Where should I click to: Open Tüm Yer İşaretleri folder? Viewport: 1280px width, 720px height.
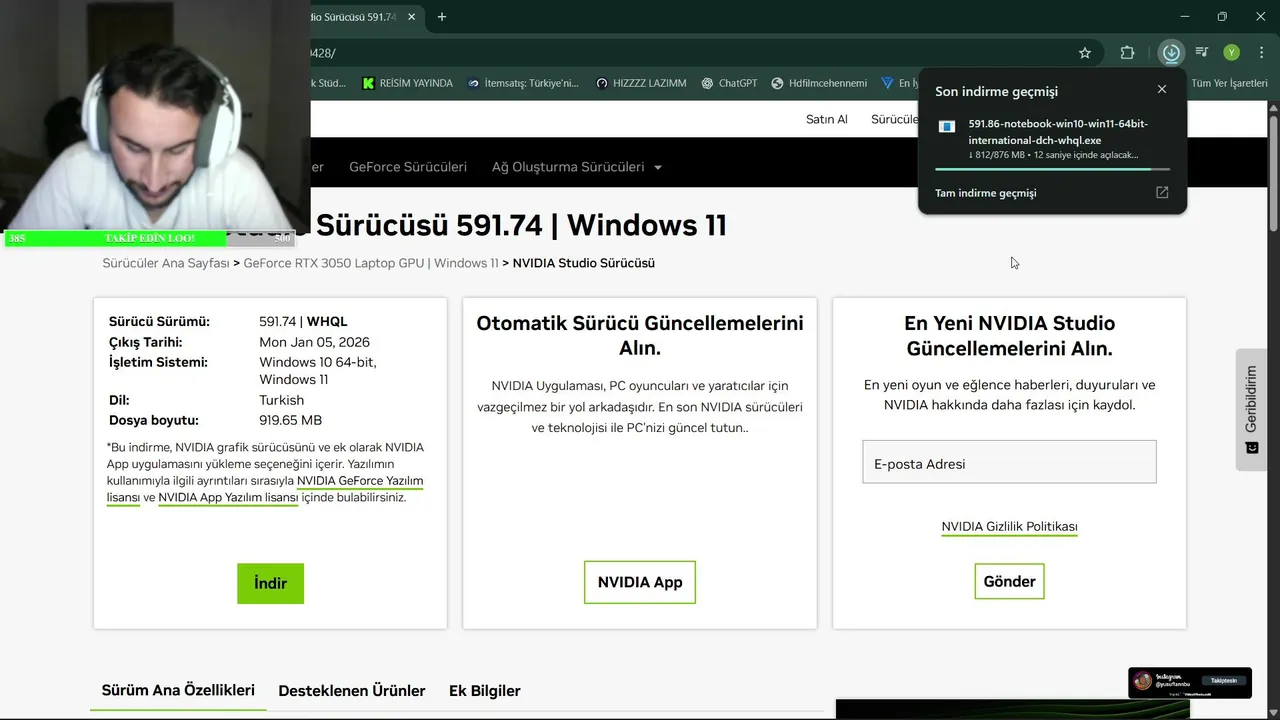tap(1229, 83)
